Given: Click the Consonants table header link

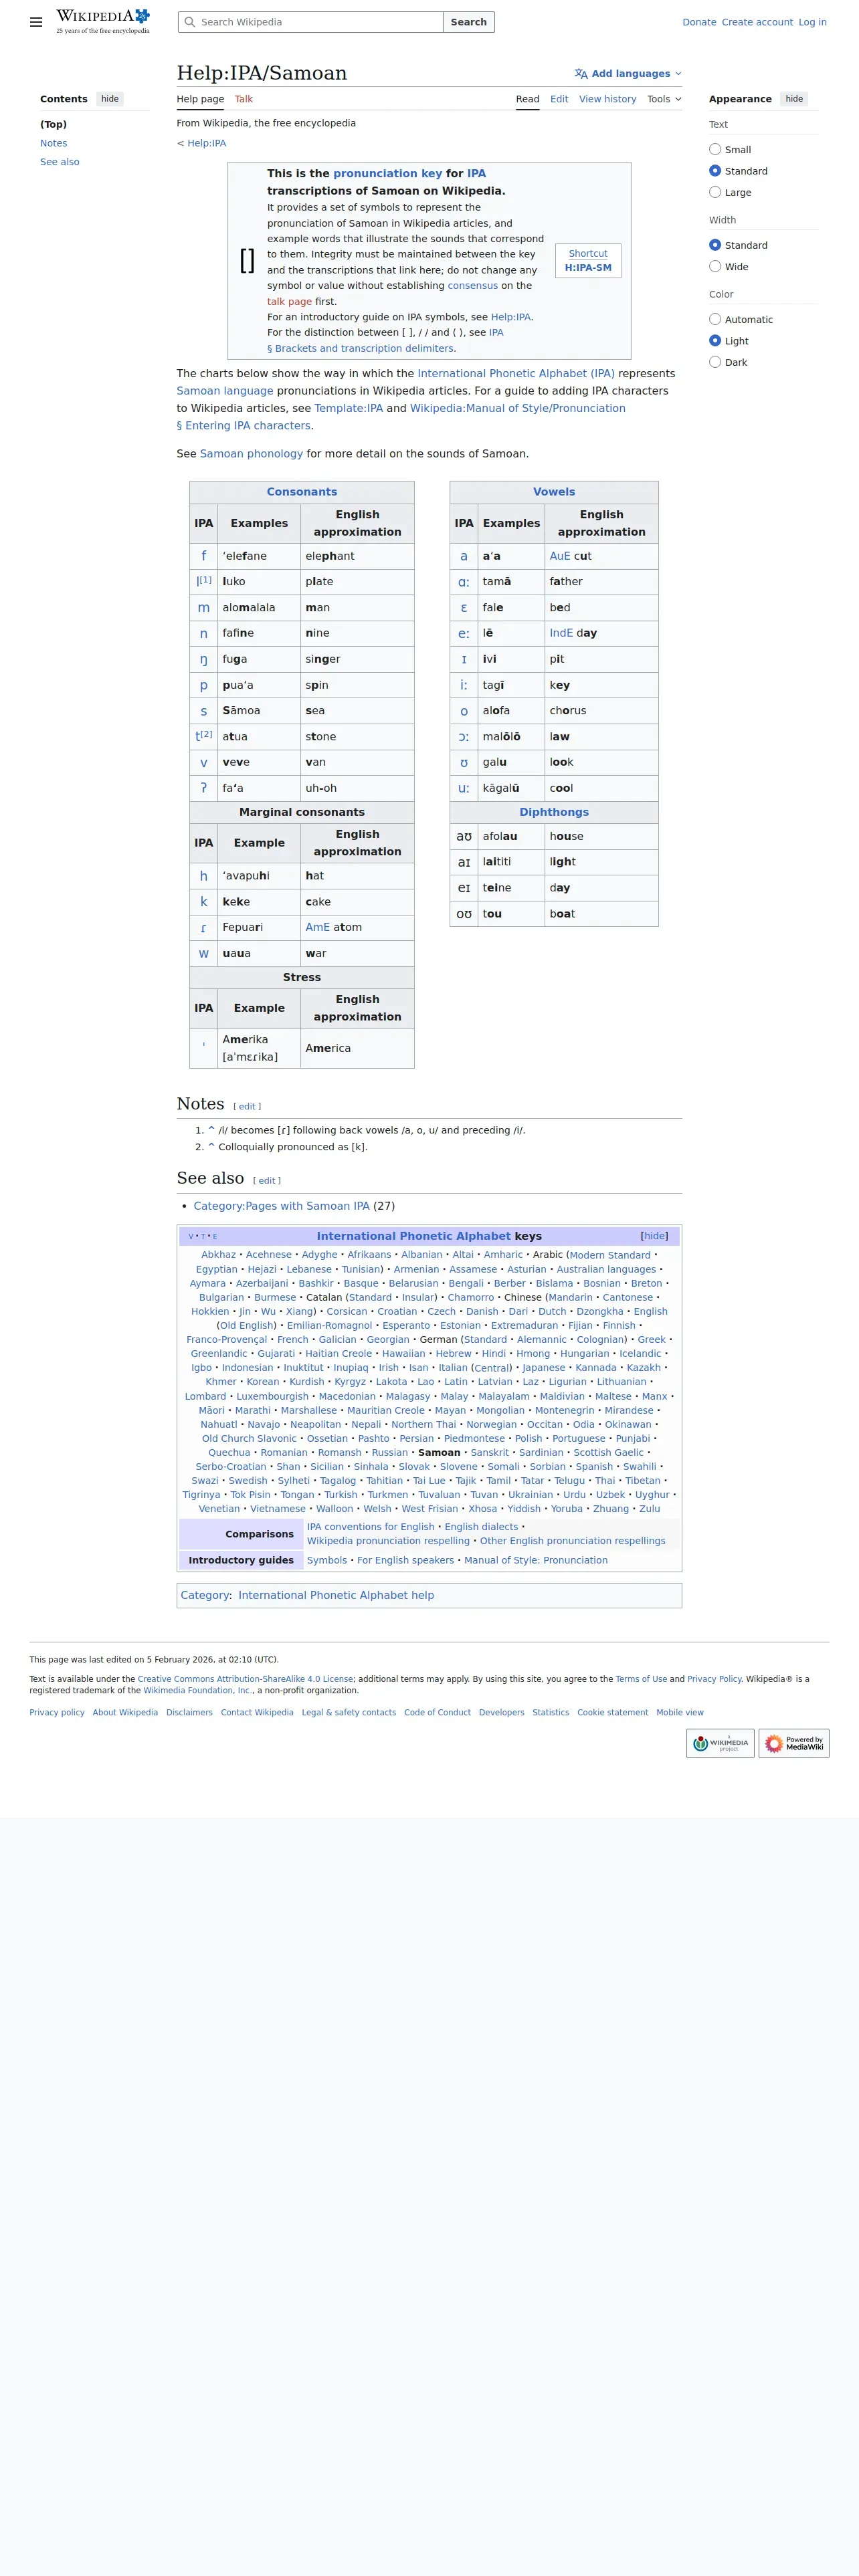Looking at the screenshot, I should (x=302, y=492).
